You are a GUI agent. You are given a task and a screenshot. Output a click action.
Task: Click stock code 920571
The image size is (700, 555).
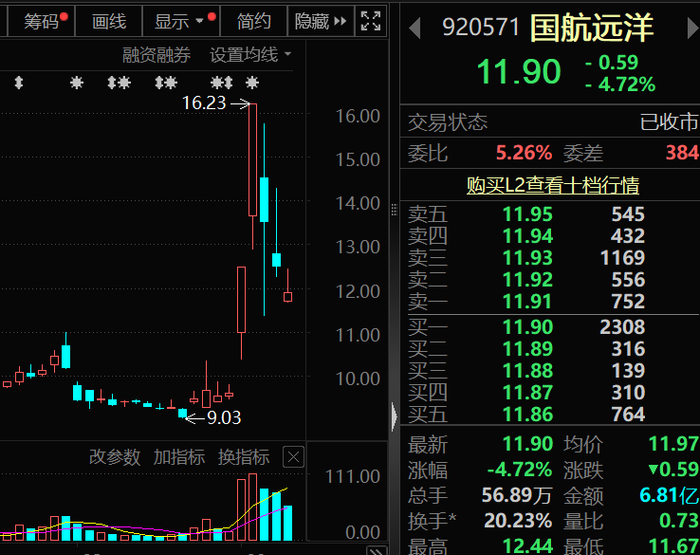coord(480,27)
